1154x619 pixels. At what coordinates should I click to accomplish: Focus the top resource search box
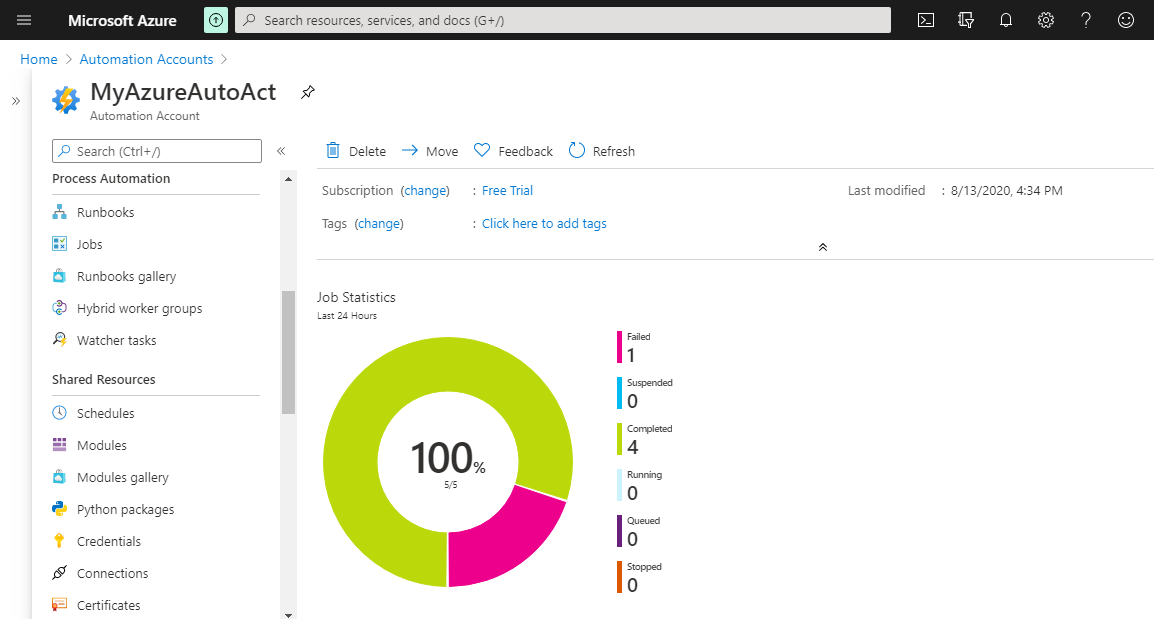click(x=562, y=20)
